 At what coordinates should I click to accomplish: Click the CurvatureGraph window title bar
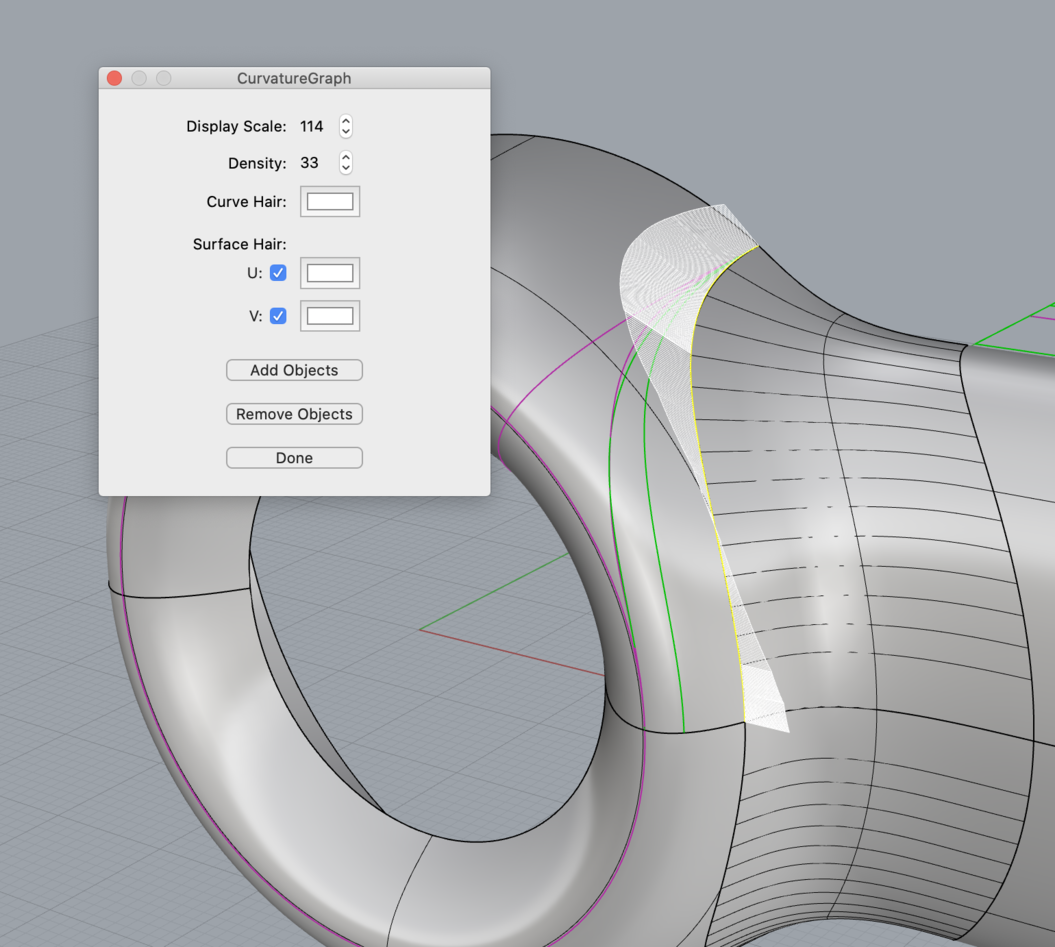[294, 78]
